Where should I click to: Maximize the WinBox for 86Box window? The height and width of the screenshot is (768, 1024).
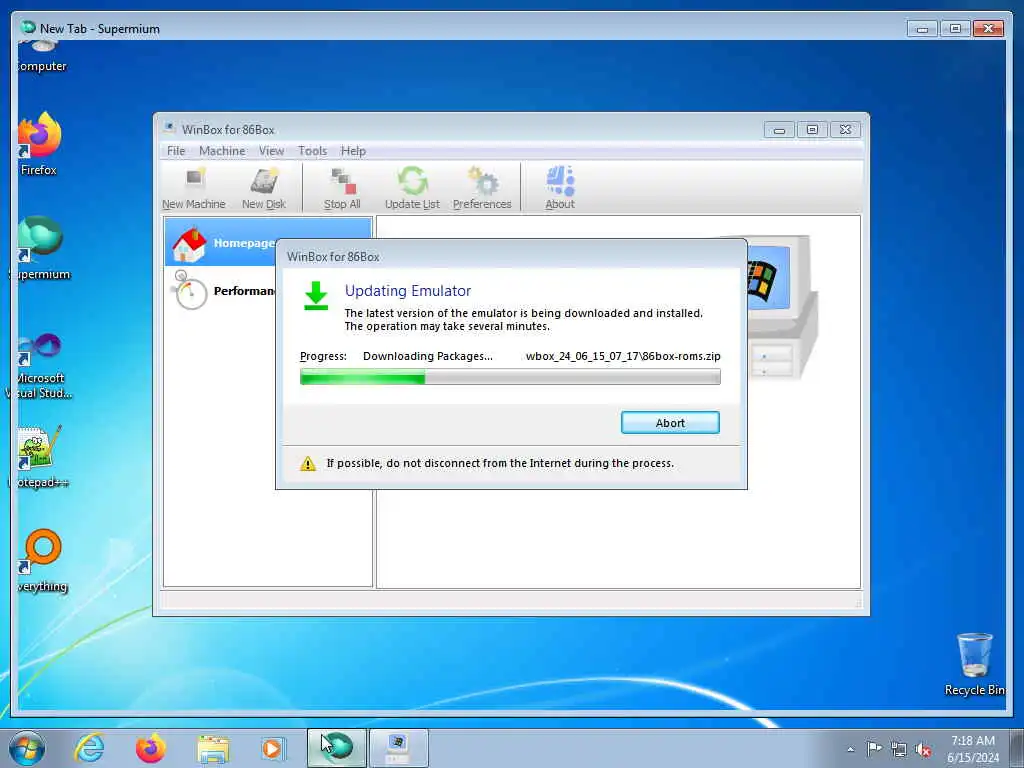click(x=812, y=130)
